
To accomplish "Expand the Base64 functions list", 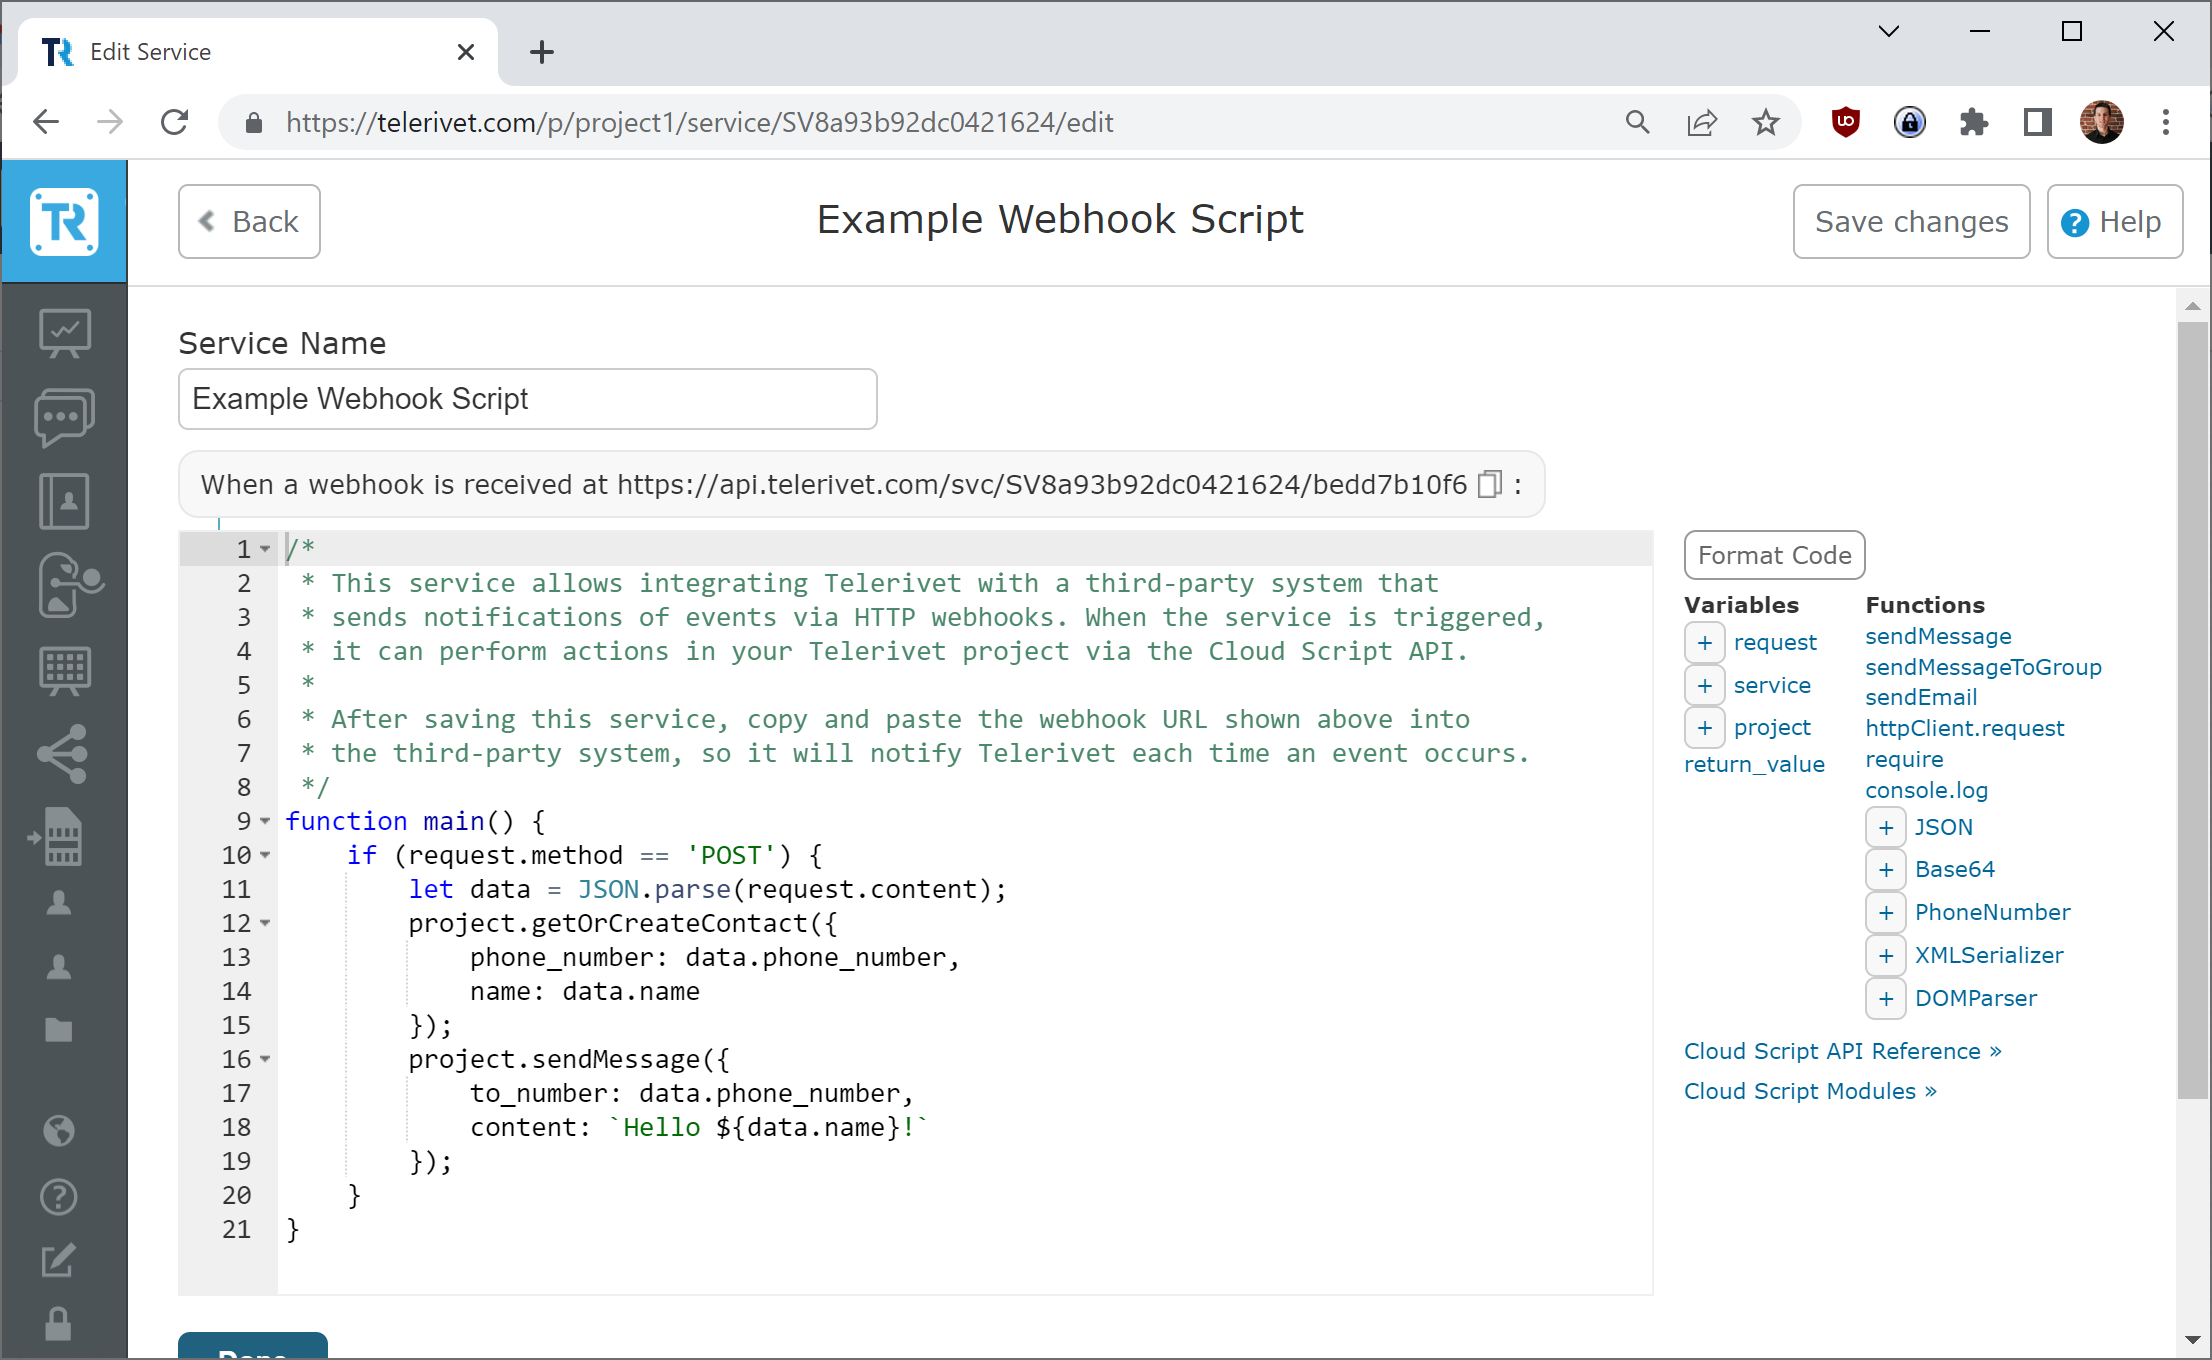I will pyautogui.click(x=1886, y=869).
